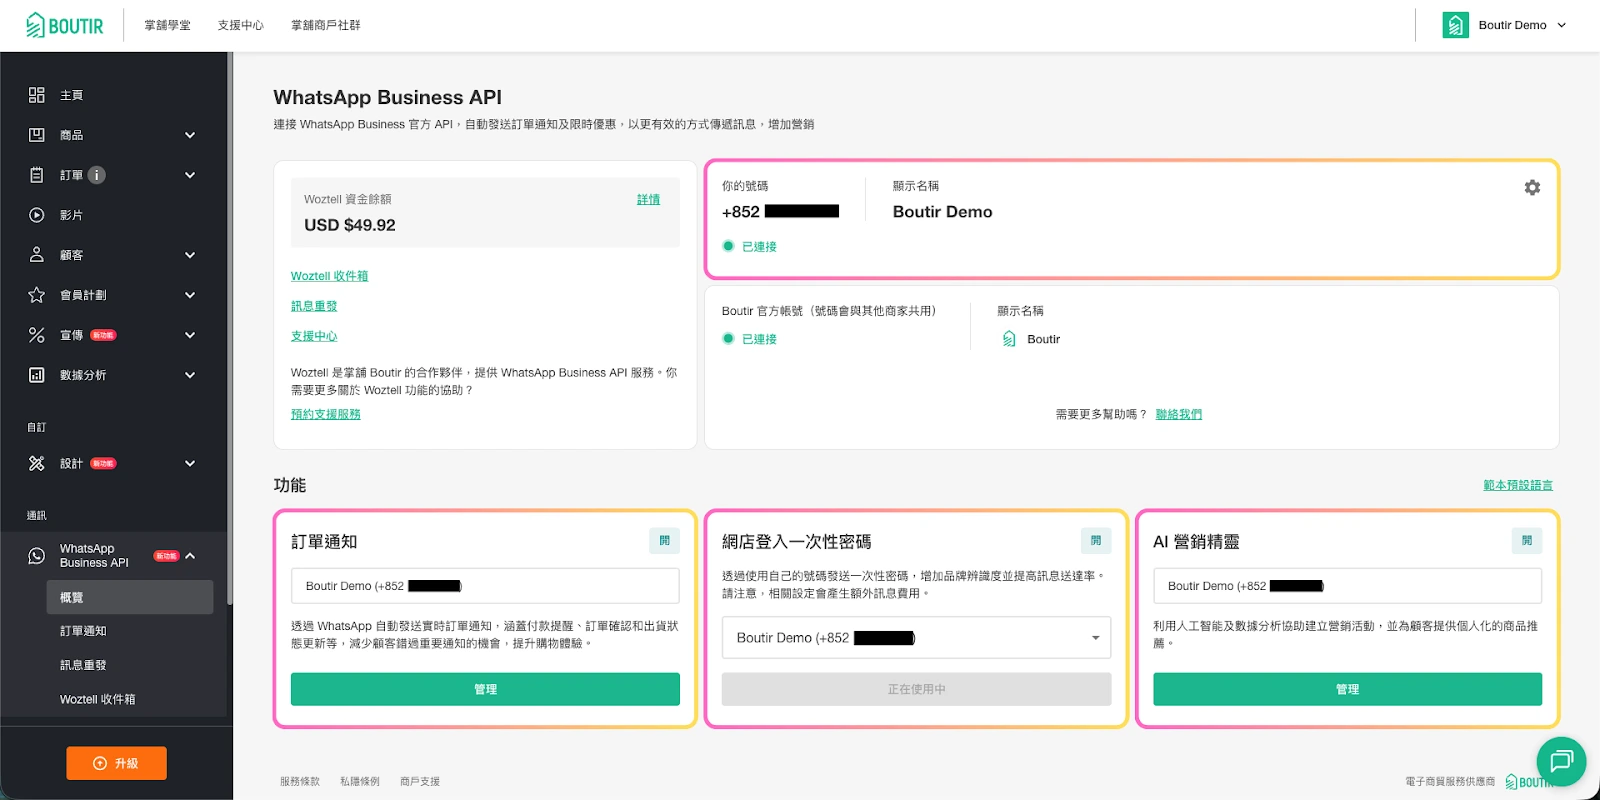This screenshot has width=1600, height=800.
Task: Open the 詳情 balance details link
Action: click(648, 200)
